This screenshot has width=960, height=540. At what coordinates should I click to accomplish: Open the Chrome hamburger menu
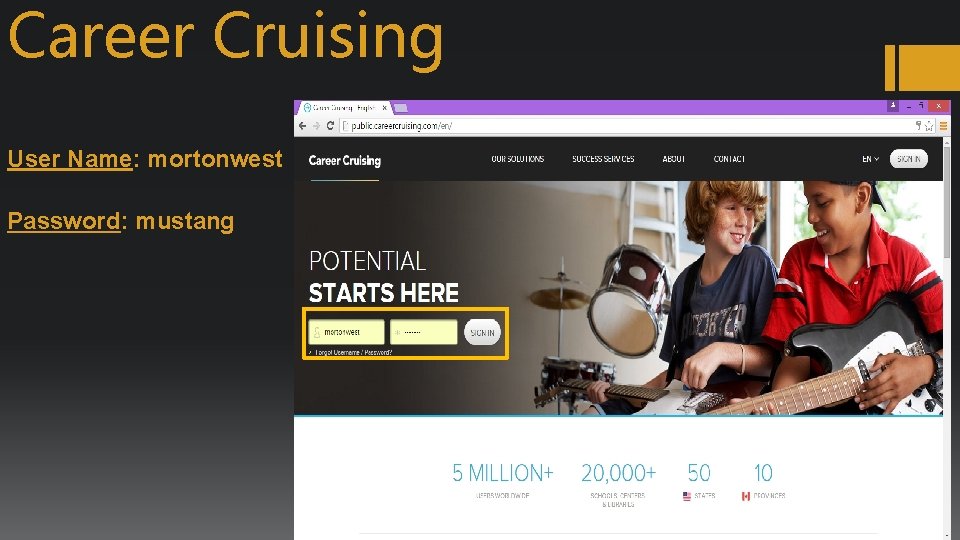943,126
